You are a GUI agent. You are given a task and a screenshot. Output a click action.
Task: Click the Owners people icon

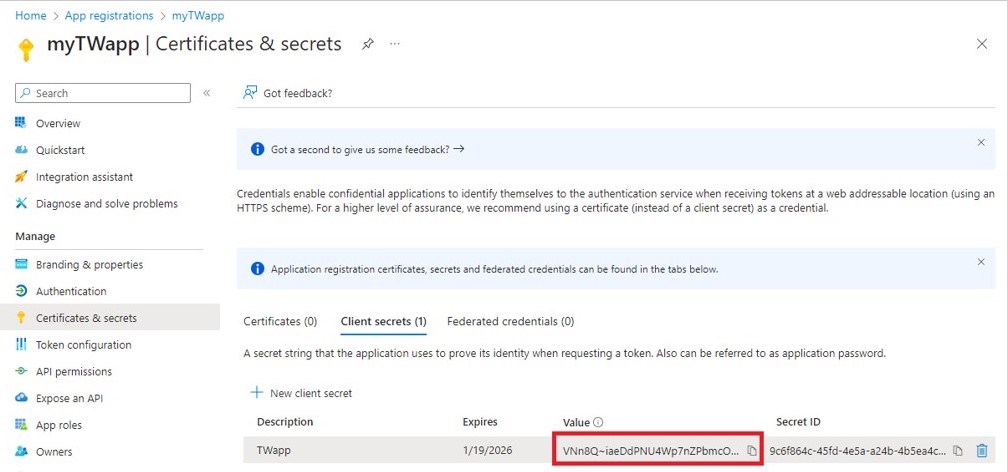pyautogui.click(x=21, y=451)
